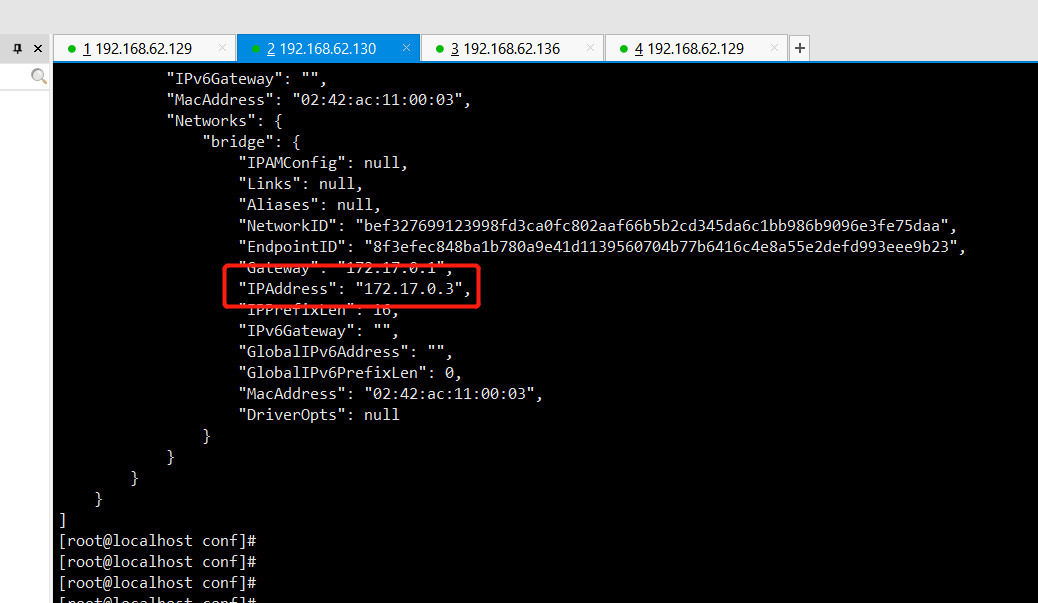The image size is (1038, 603).
Task: Click the green connection dot on tab 3
Action: coord(438,47)
